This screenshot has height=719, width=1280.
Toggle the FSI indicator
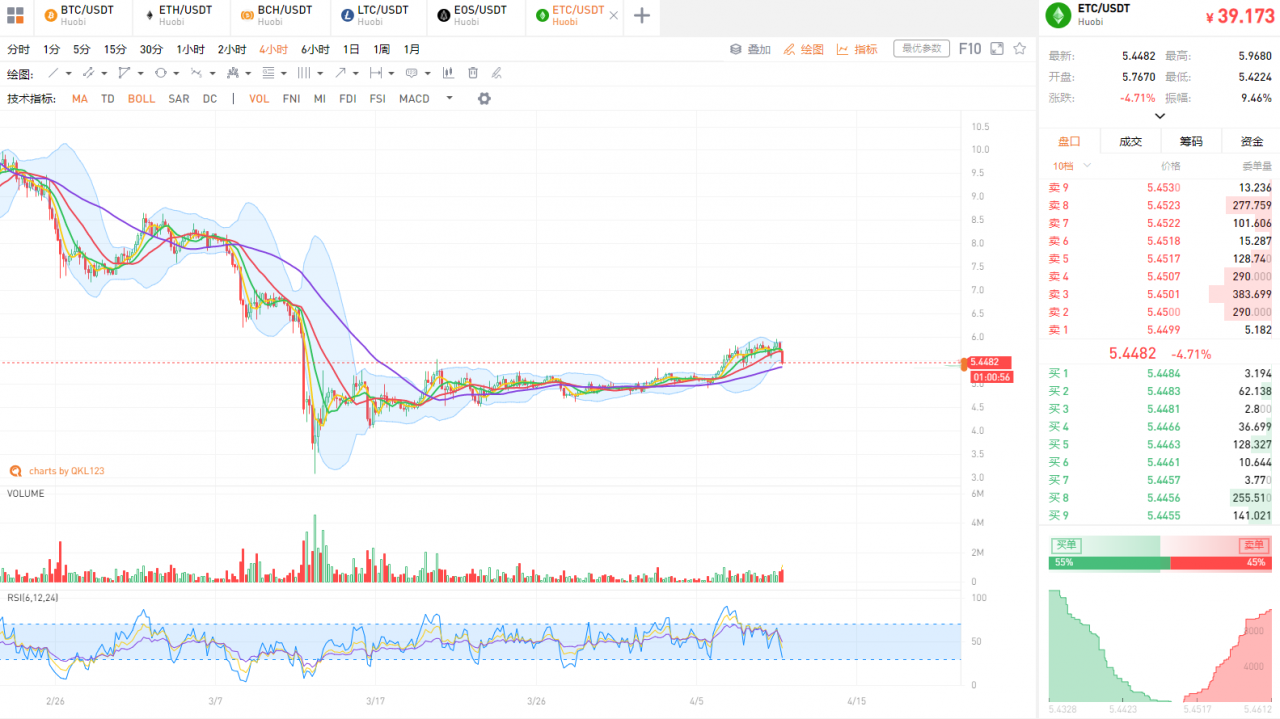pyautogui.click(x=377, y=99)
